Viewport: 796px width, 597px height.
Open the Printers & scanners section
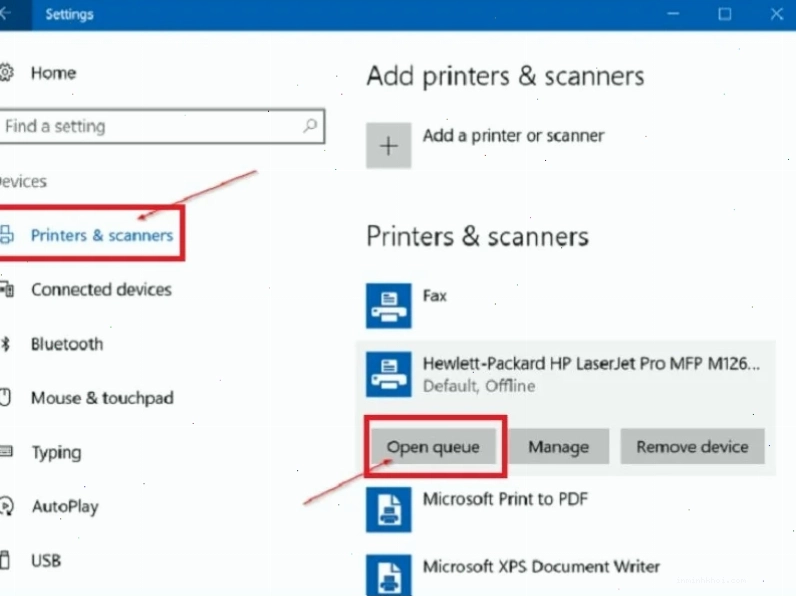tap(102, 235)
